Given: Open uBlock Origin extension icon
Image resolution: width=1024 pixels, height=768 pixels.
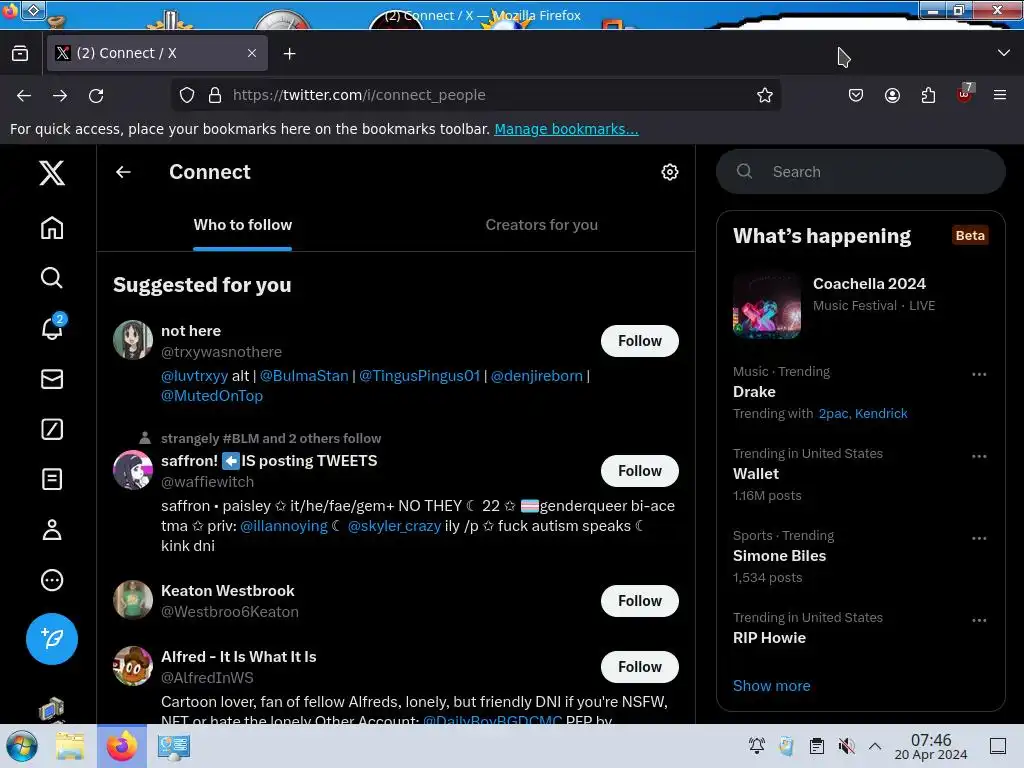Looking at the screenshot, I should click(x=965, y=93).
